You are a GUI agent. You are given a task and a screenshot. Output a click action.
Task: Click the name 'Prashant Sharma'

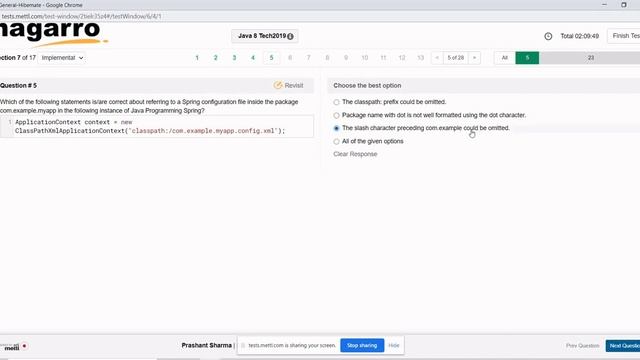[x=207, y=345]
